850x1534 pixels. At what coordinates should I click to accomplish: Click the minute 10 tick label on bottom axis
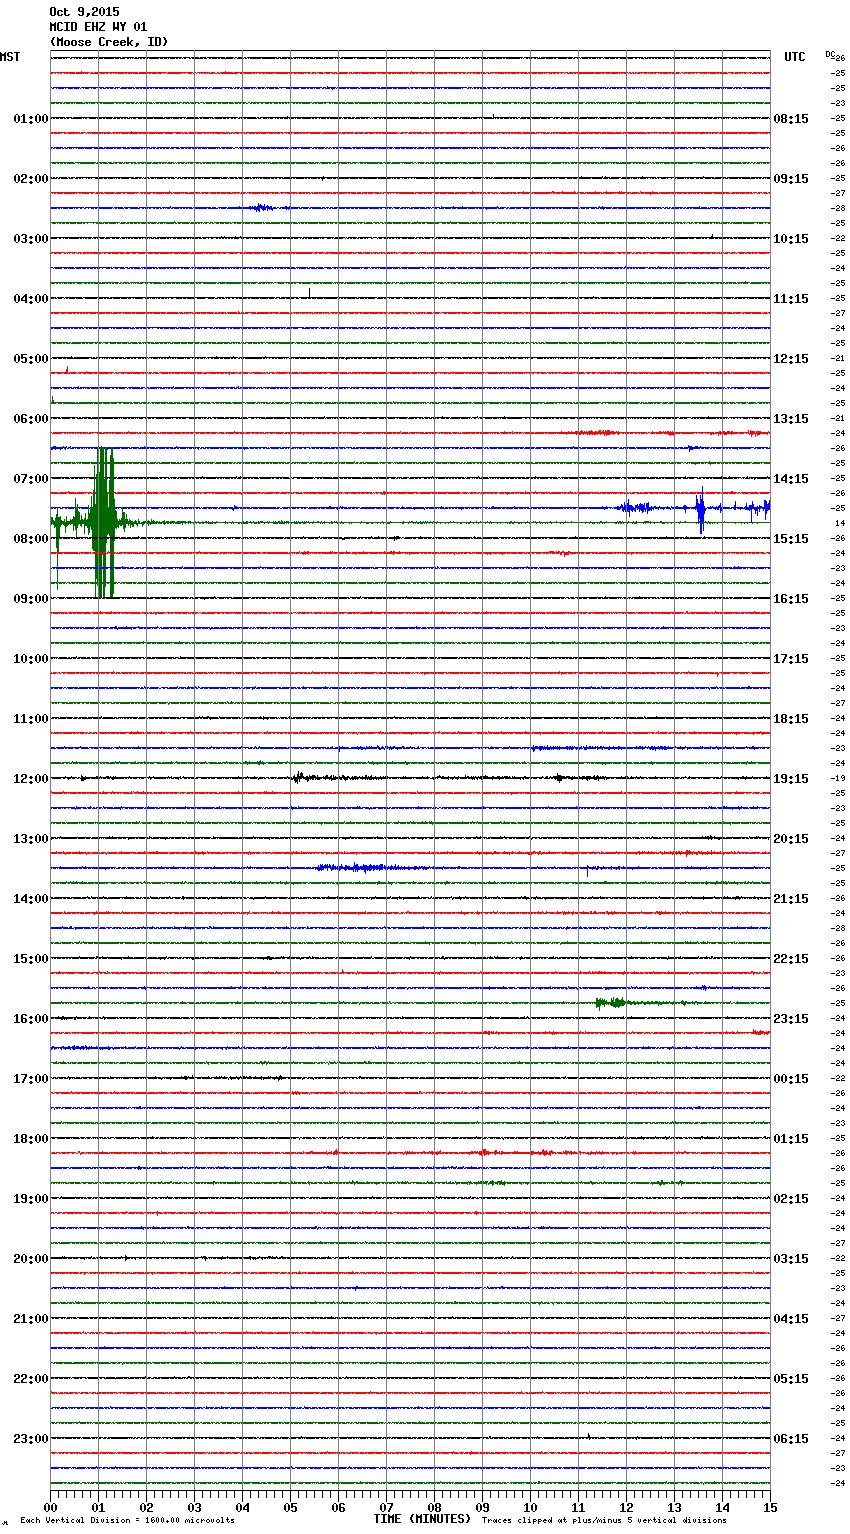coord(531,1507)
